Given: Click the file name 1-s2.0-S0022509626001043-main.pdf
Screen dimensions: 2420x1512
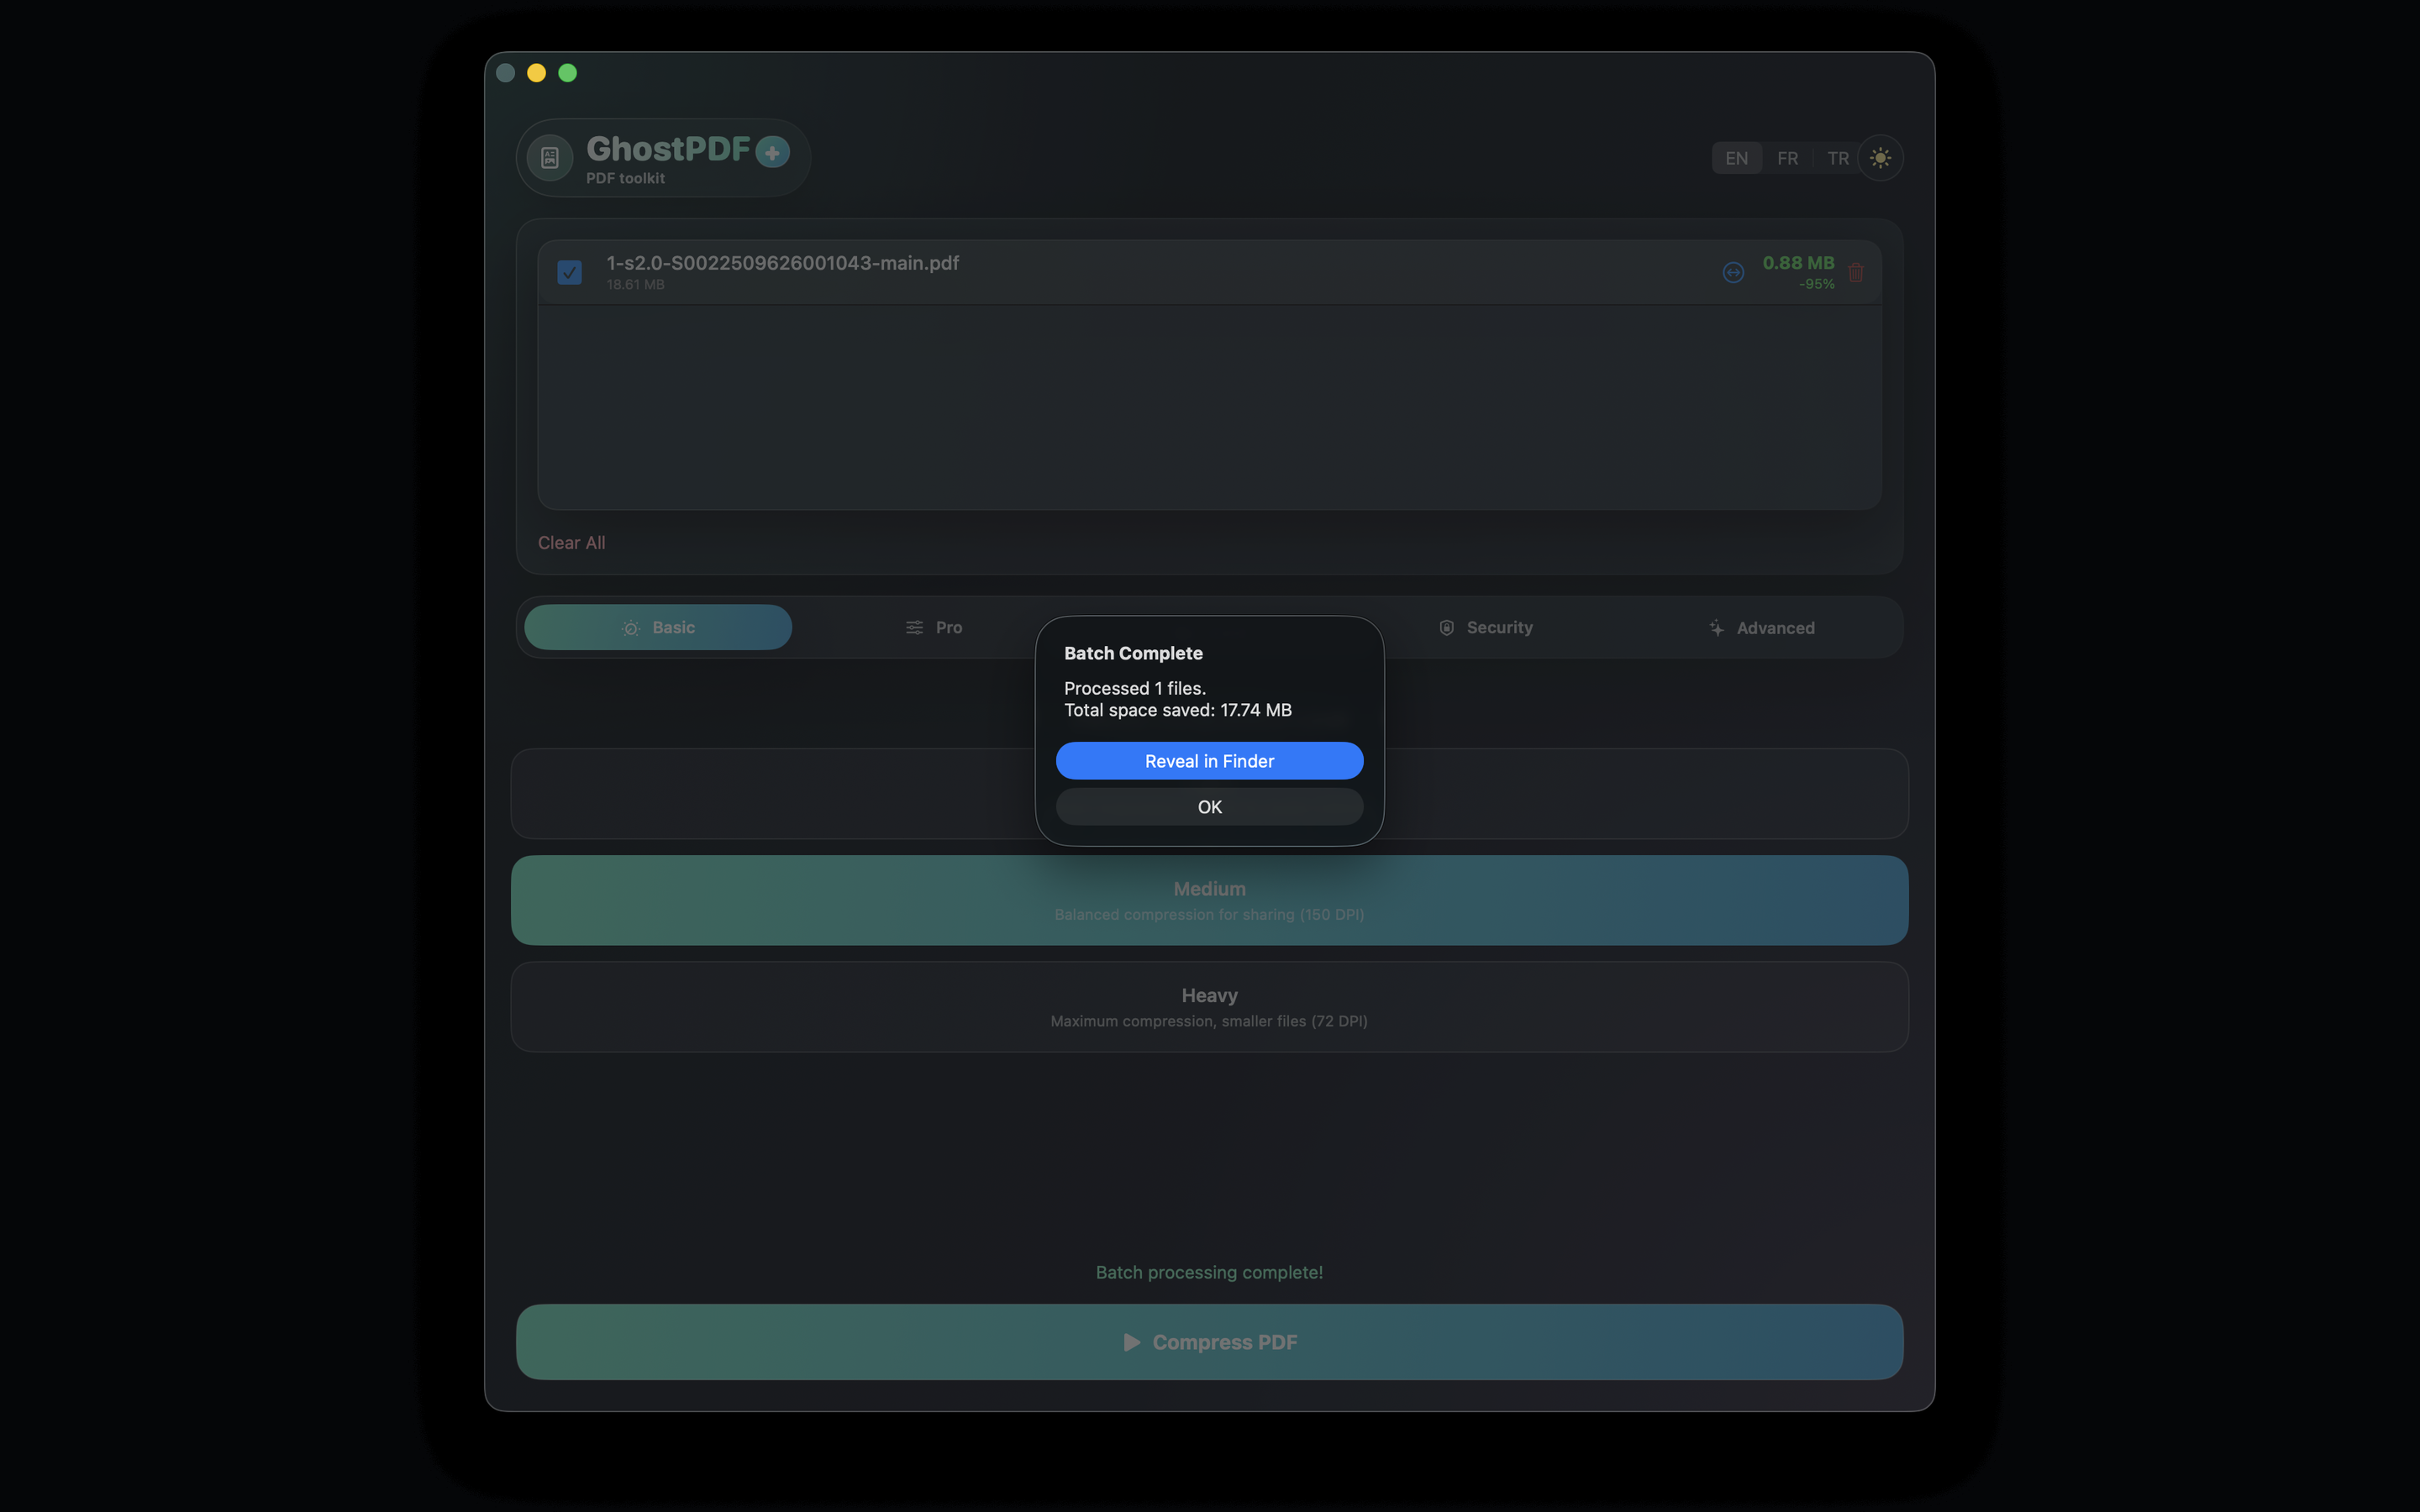Looking at the screenshot, I should coord(782,263).
